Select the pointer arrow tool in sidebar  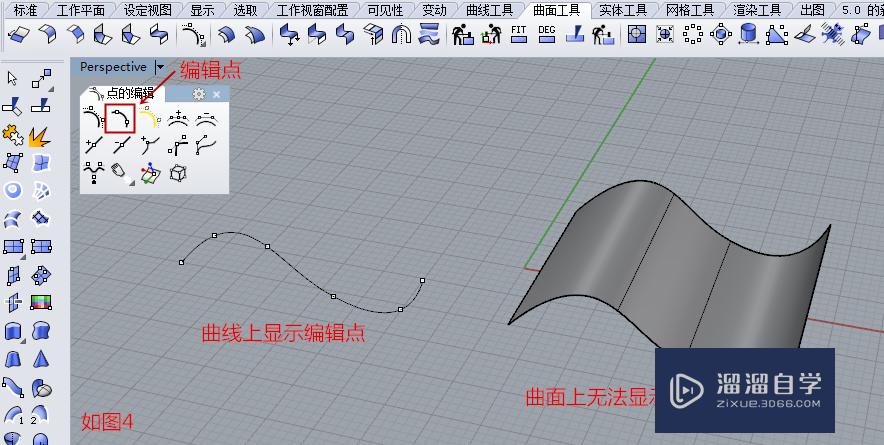(x=12, y=78)
